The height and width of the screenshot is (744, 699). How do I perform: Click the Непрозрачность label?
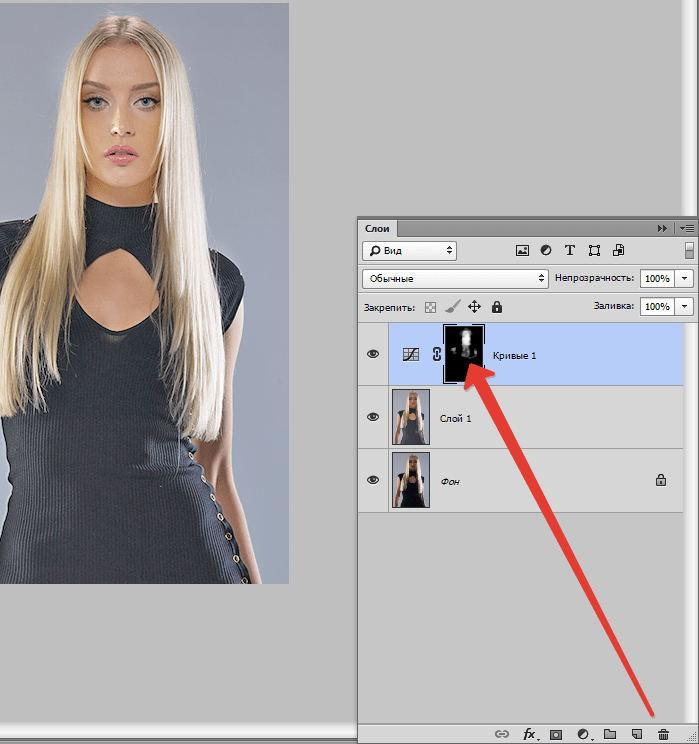pyautogui.click(x=594, y=278)
